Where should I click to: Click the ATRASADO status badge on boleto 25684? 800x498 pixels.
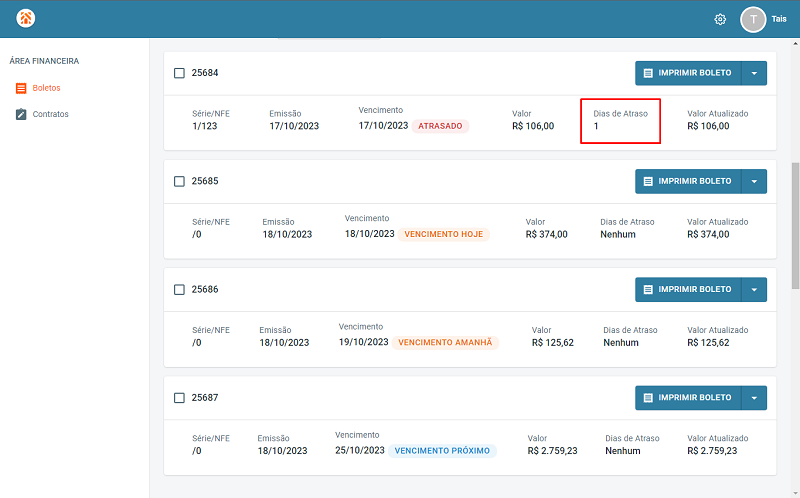[x=440, y=126]
